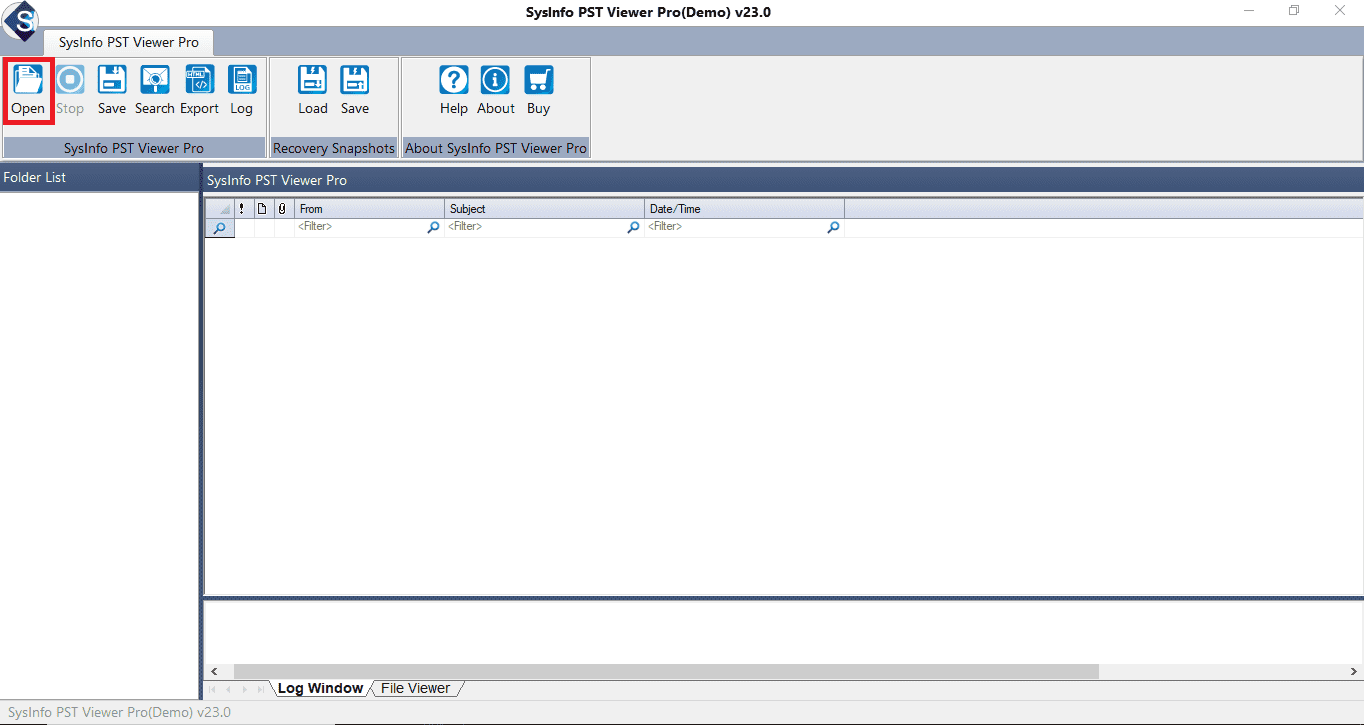Launch the Search function
This screenshot has height=725, width=1364.
click(154, 90)
